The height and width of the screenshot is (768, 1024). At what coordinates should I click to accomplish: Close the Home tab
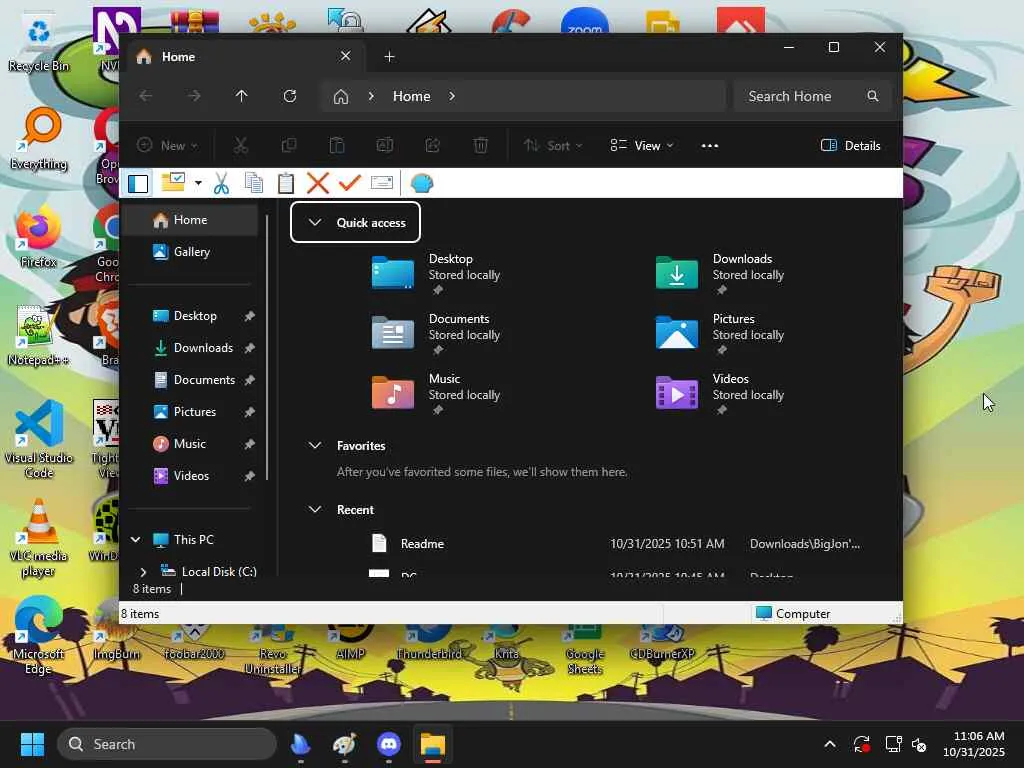[x=345, y=56]
